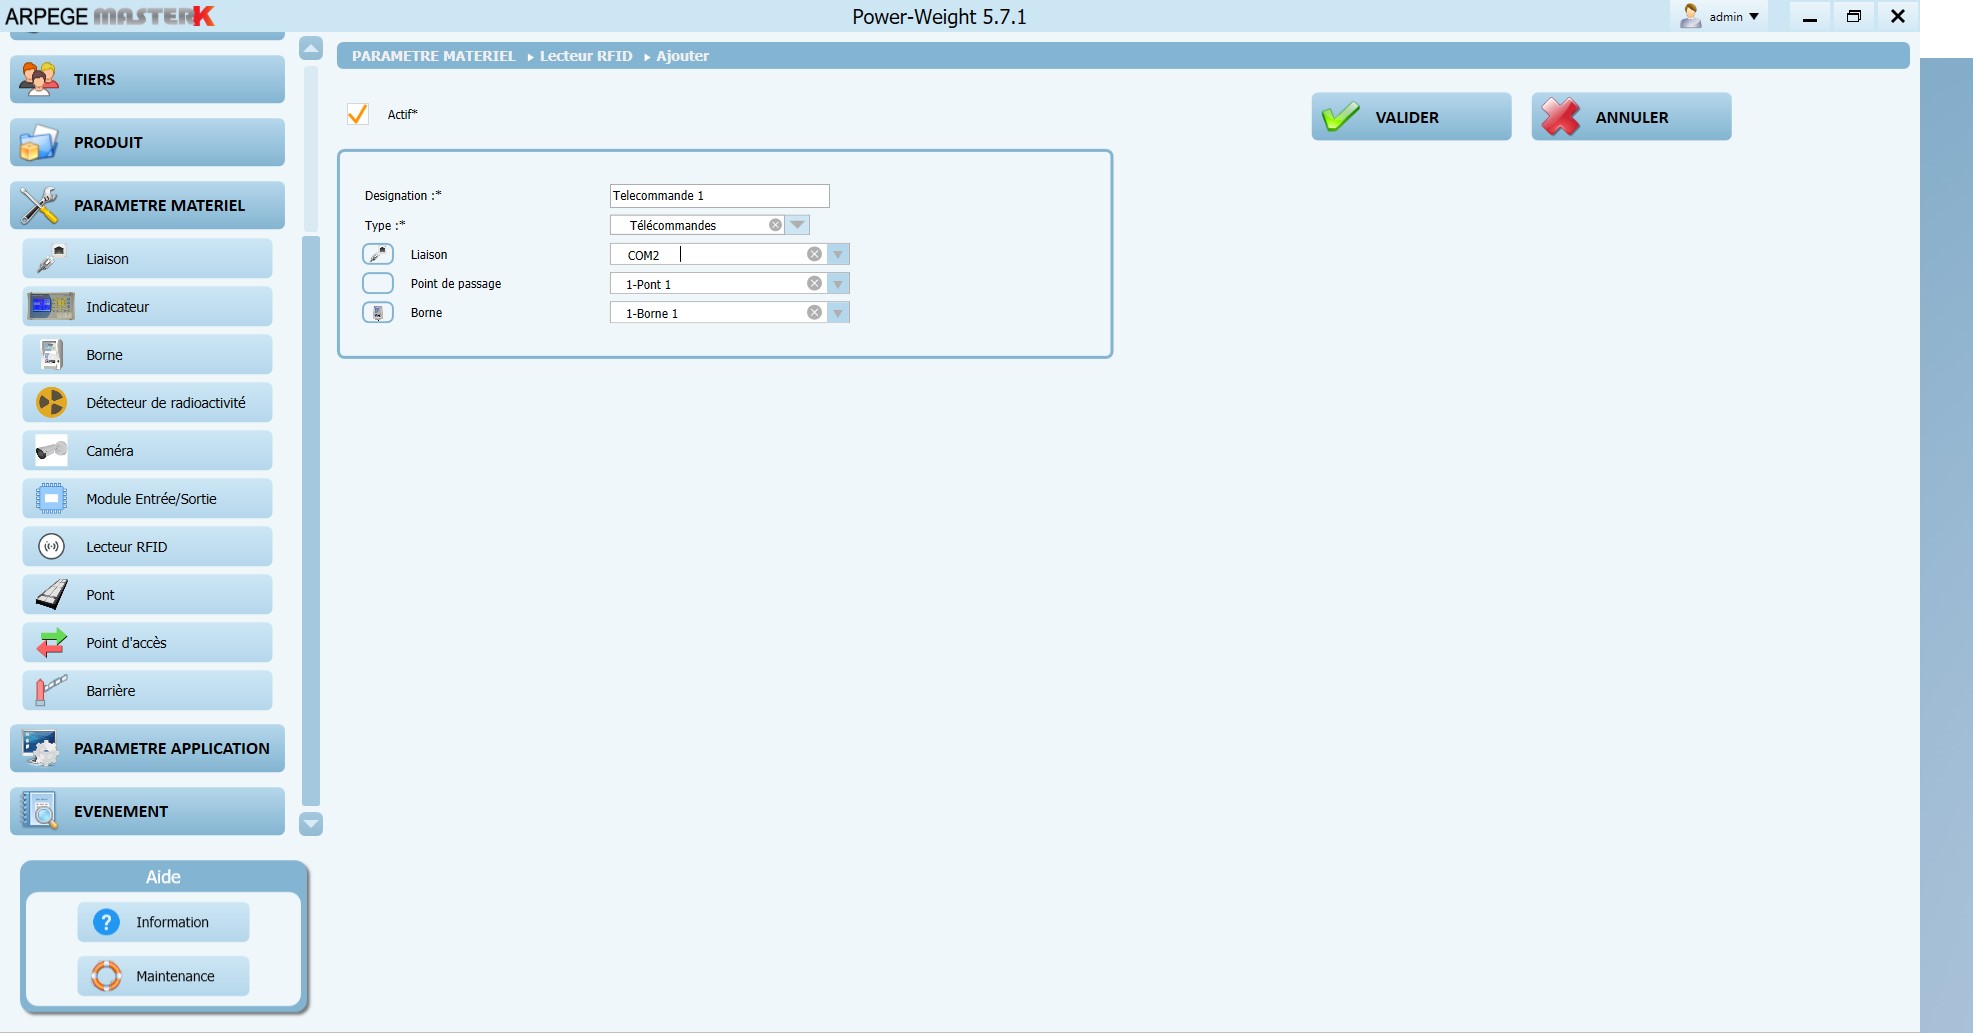Image resolution: width=1973 pixels, height=1033 pixels.
Task: Click the Lecteur RFID sidebar icon
Action: 51,547
